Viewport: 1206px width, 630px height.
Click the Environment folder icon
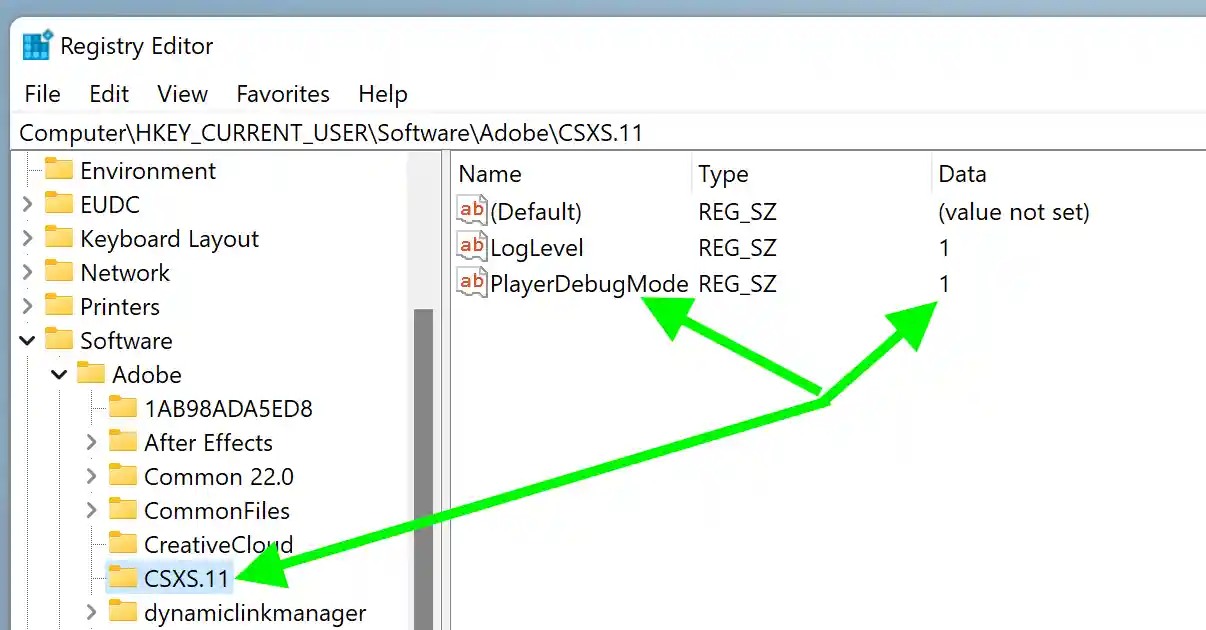tap(58, 170)
